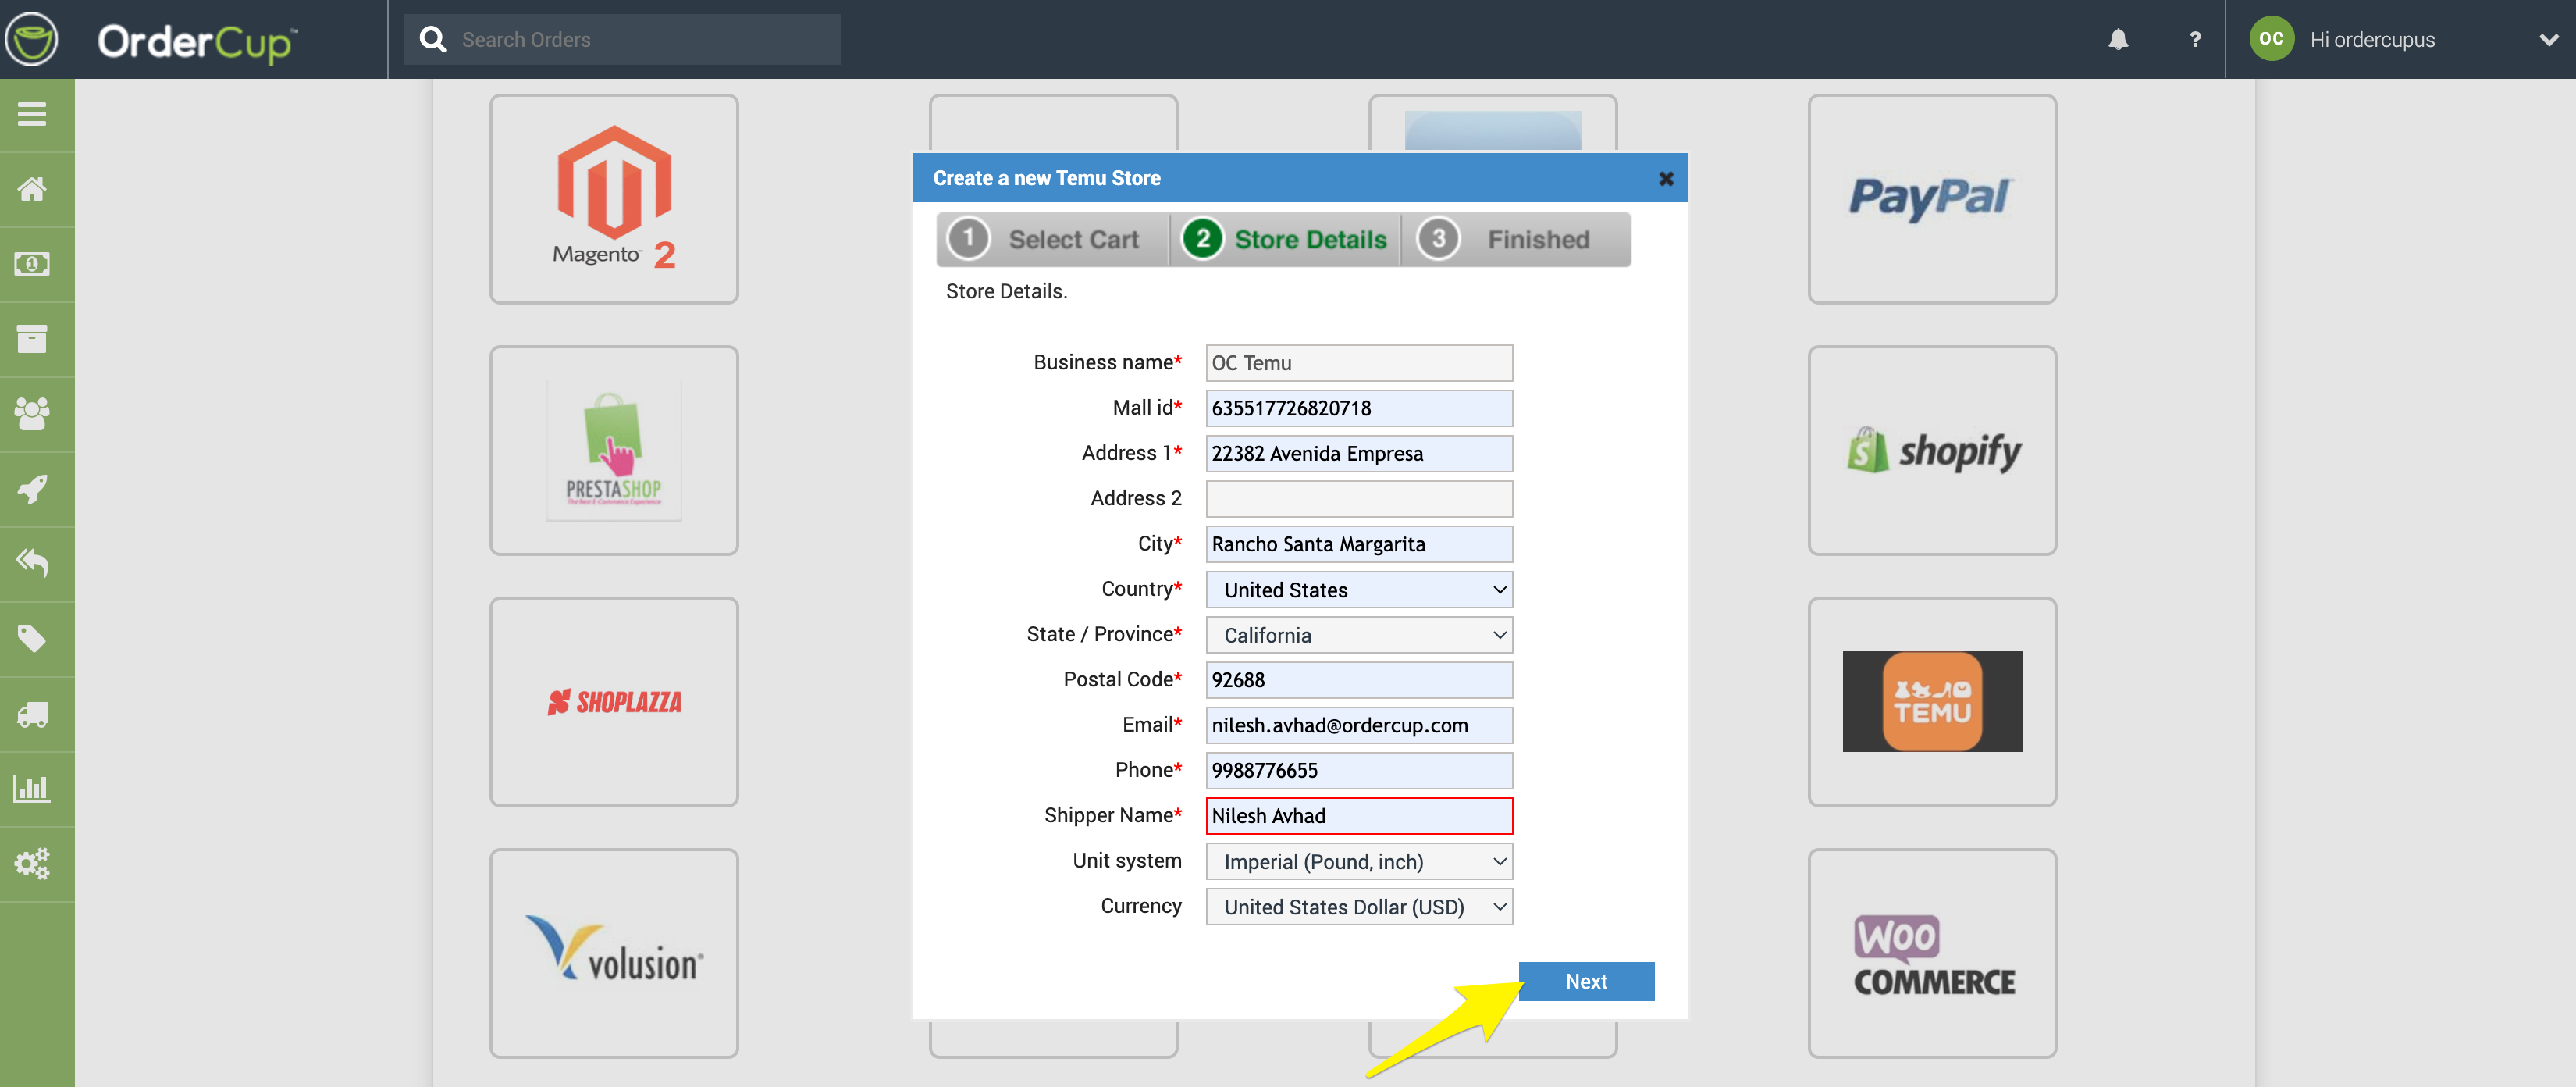Expand the State / Province dropdown
The width and height of the screenshot is (2576, 1087).
pyautogui.click(x=1358, y=635)
